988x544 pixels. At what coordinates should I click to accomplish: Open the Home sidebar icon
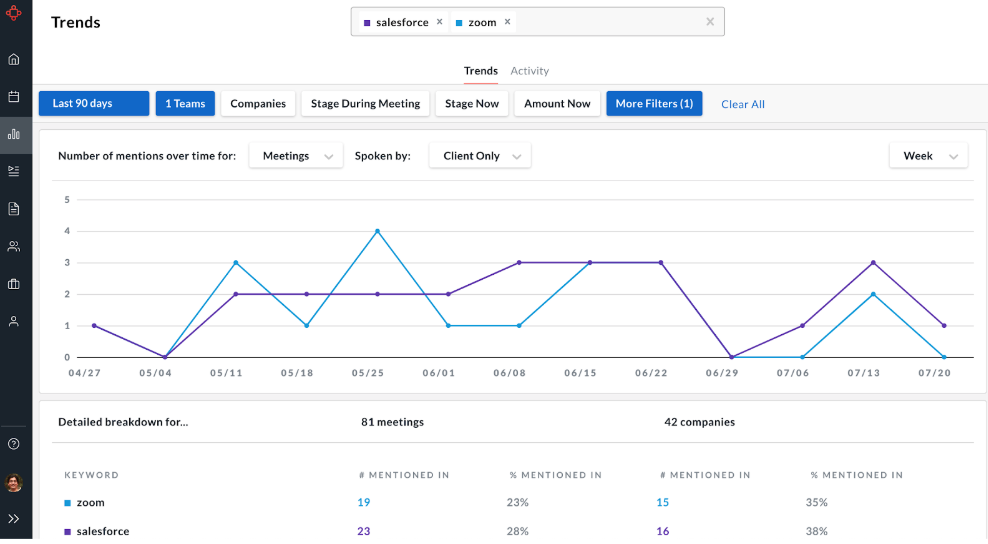(x=14, y=59)
